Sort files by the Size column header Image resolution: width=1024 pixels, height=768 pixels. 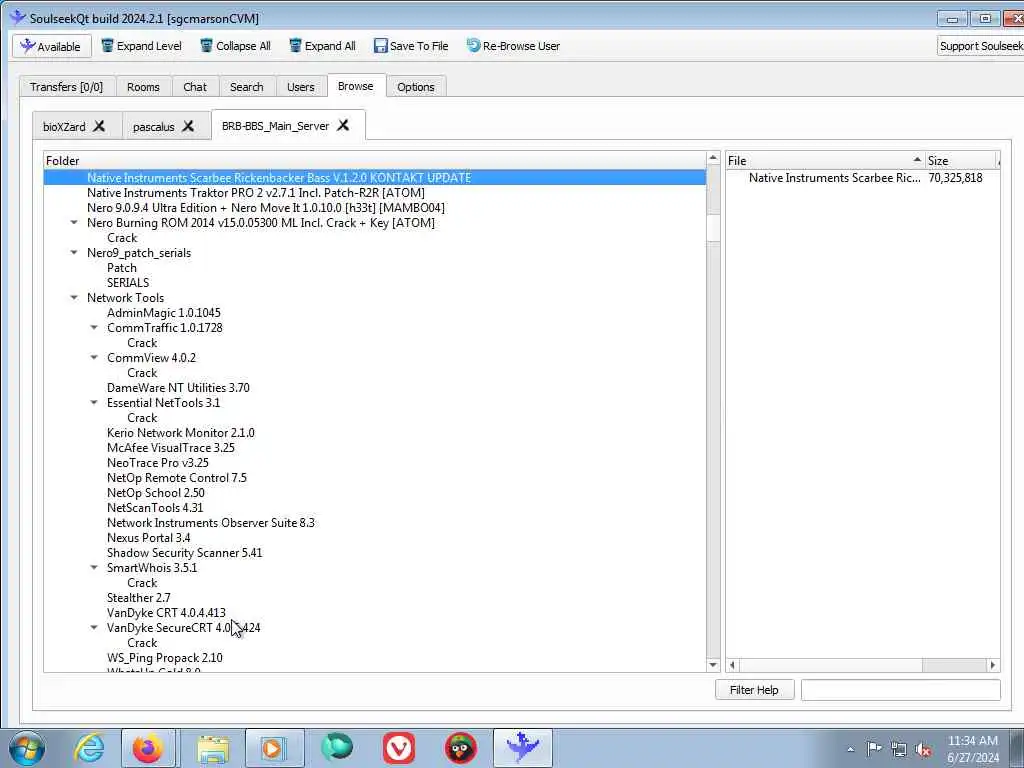tap(962, 161)
